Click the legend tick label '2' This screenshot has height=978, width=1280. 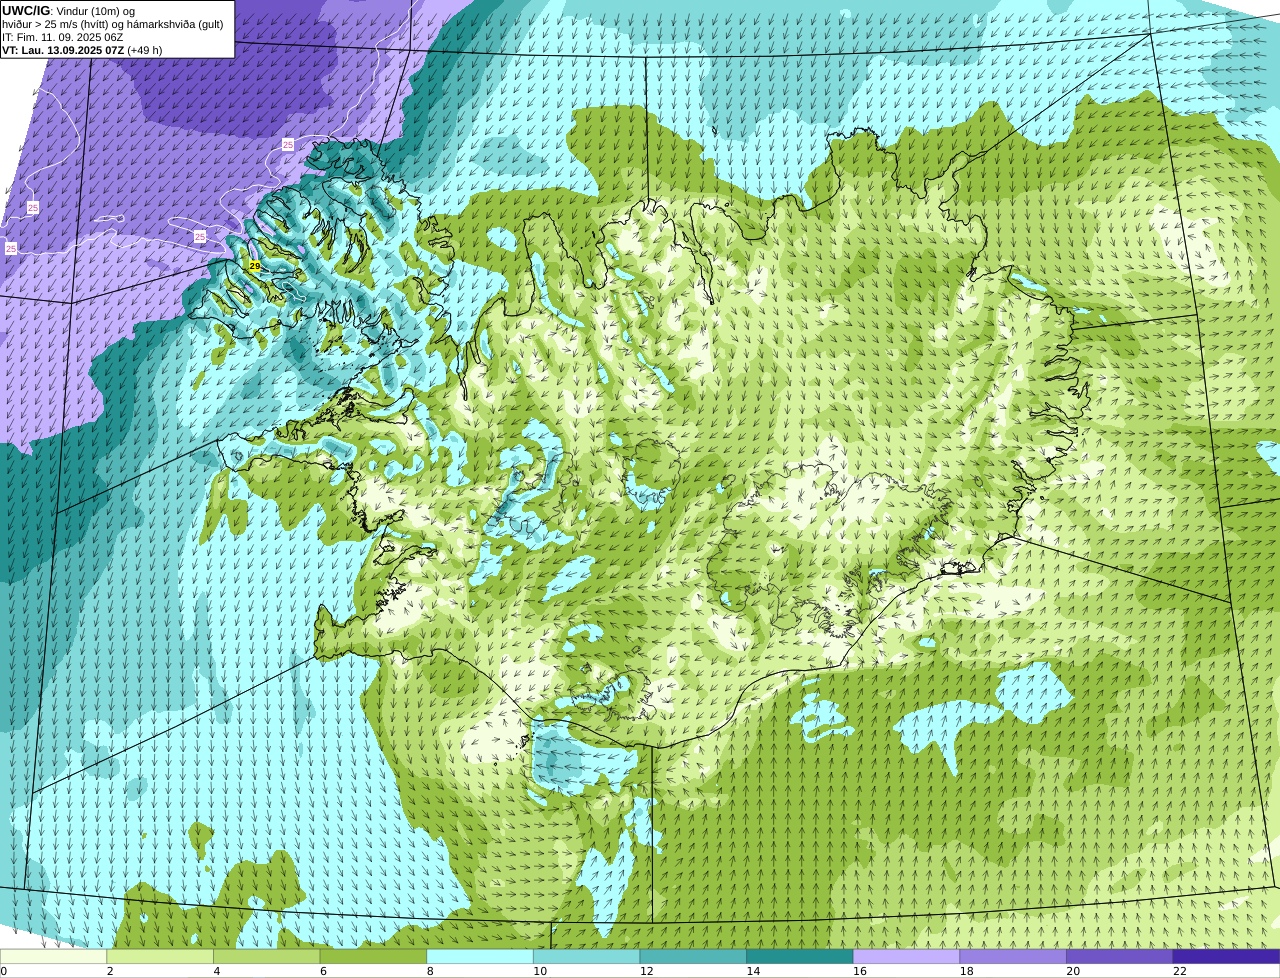coord(110,971)
